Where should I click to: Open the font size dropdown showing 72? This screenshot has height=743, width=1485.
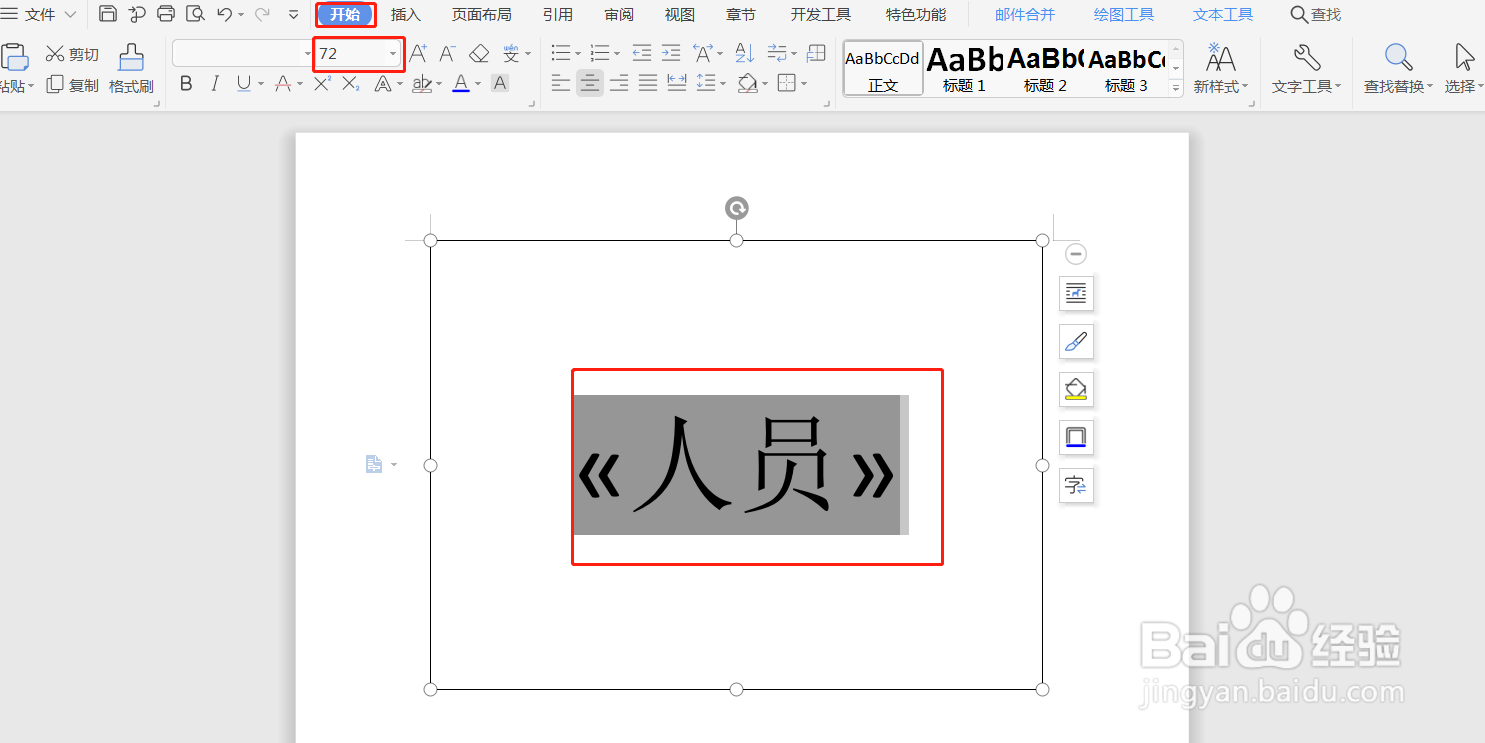coord(393,53)
